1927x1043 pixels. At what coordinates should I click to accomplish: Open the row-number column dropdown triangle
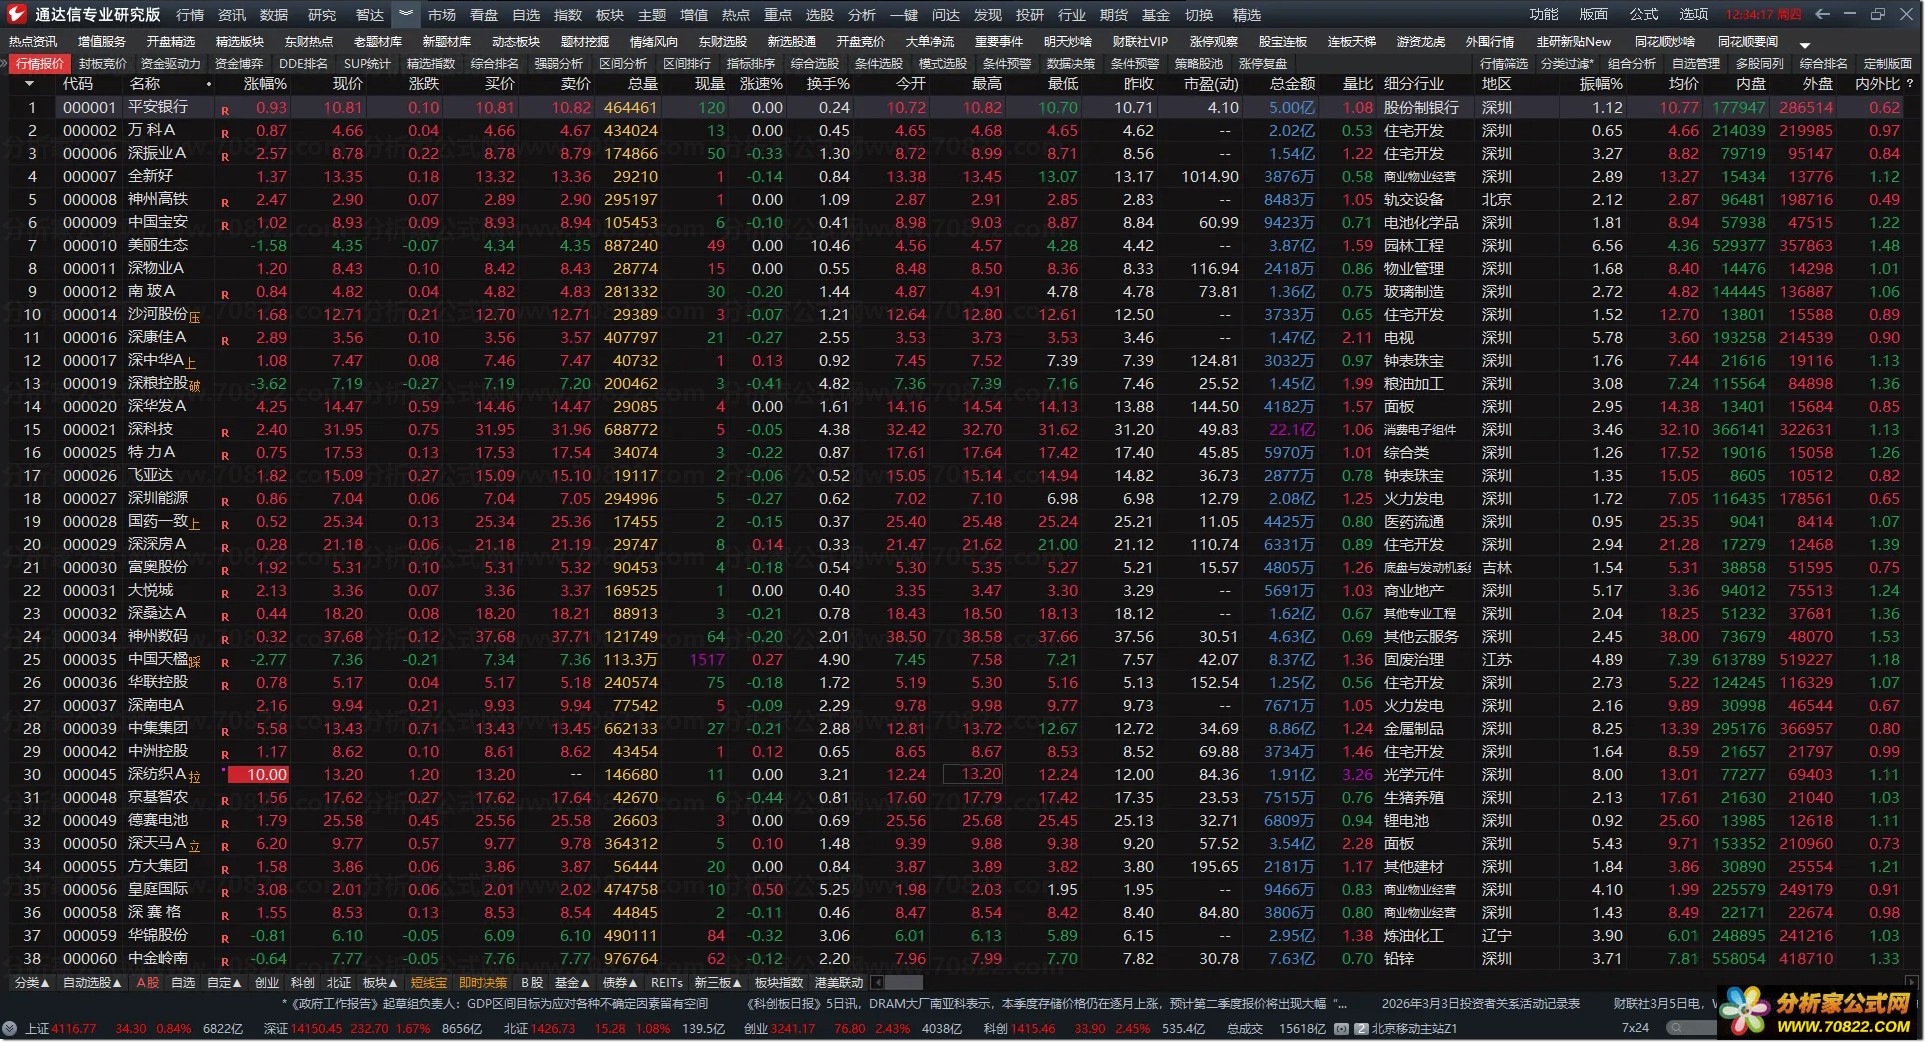tap(28, 84)
